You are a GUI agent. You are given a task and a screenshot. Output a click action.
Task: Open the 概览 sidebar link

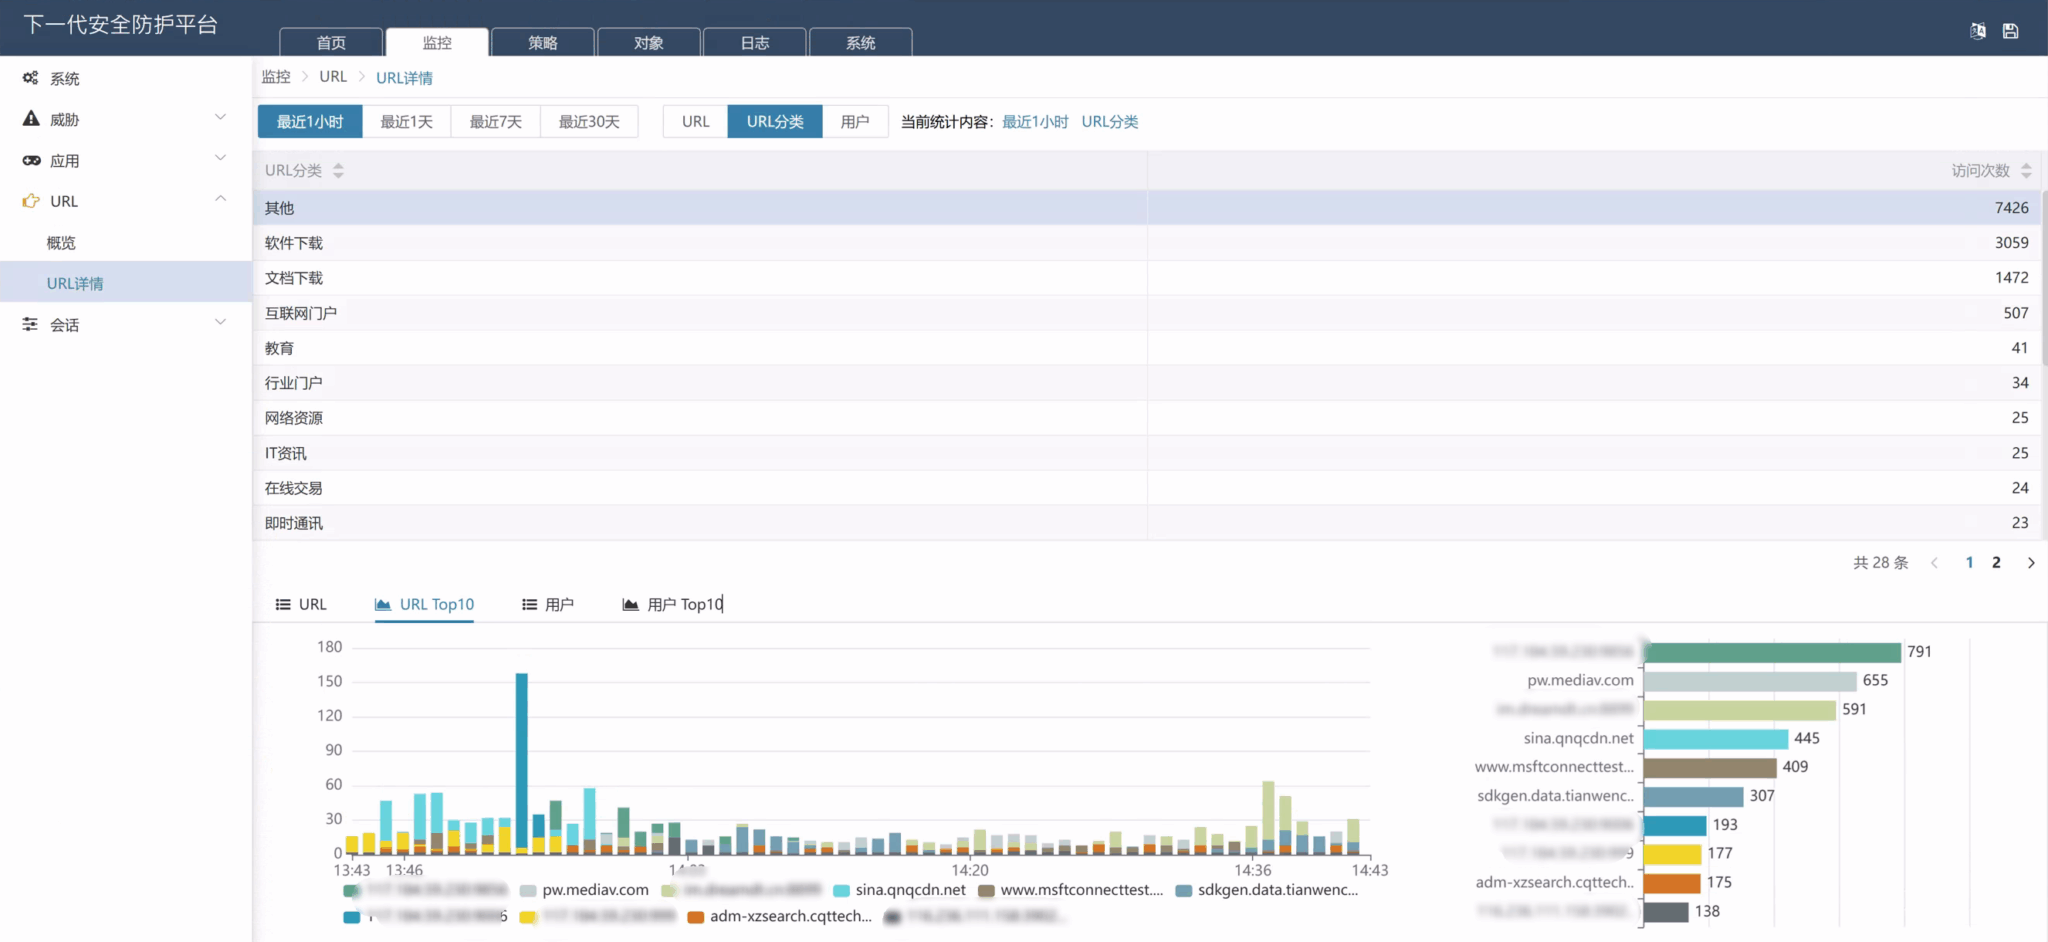[x=61, y=242]
